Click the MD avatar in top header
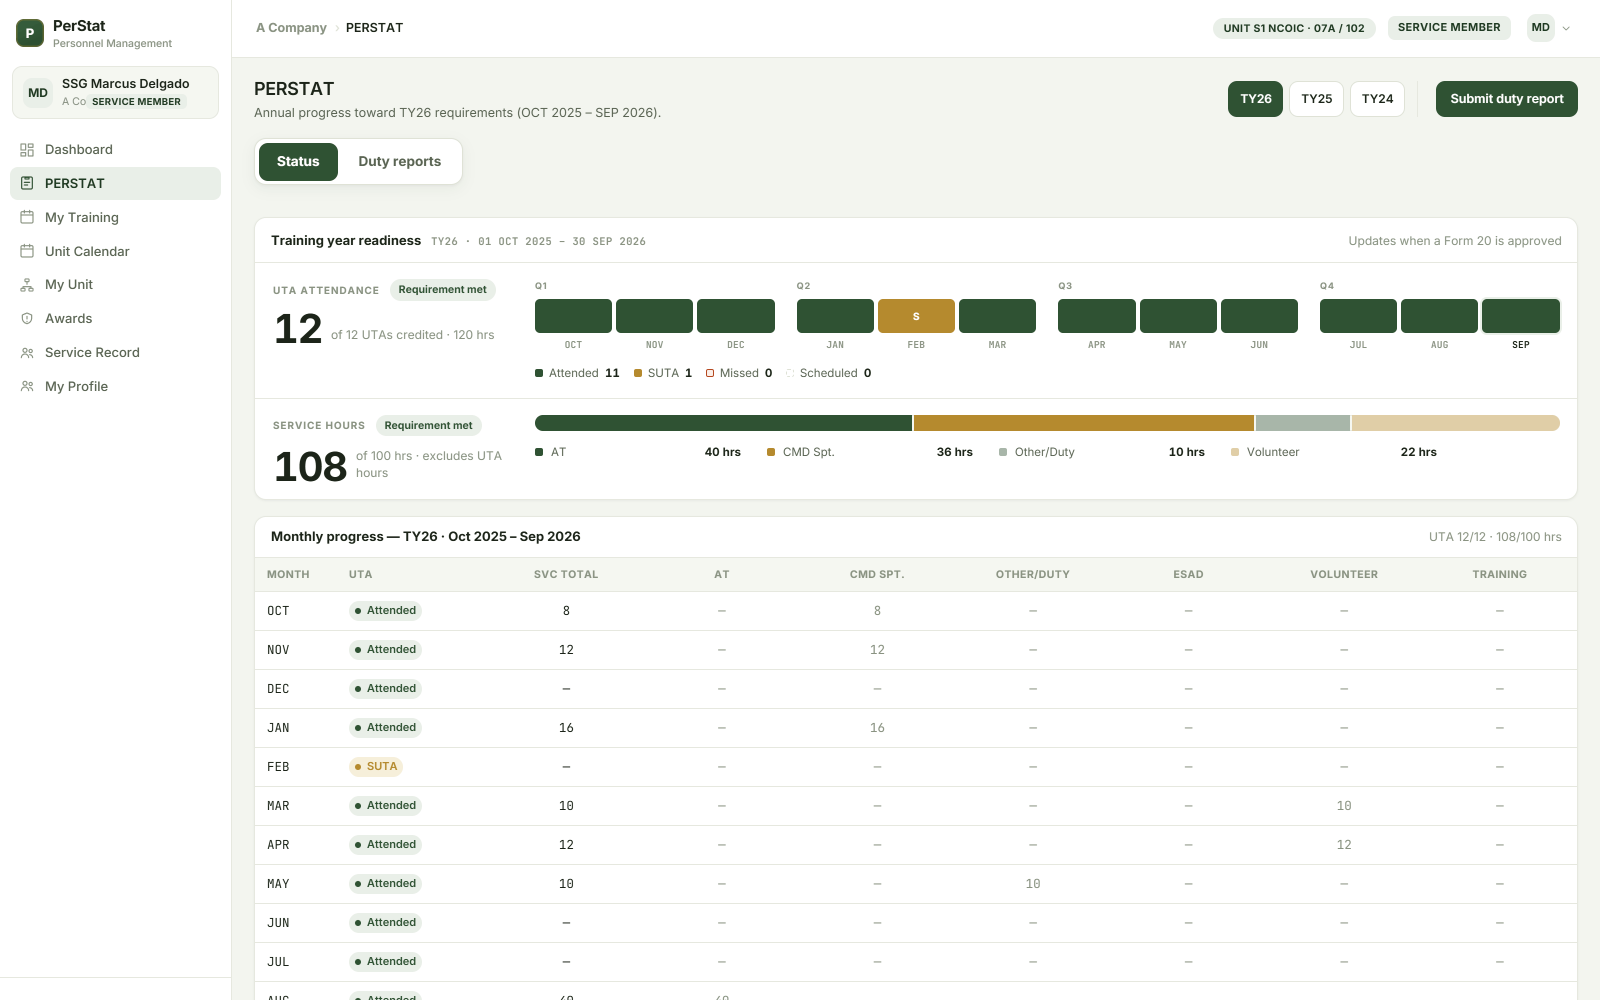1600x1000 pixels. [x=1541, y=28]
